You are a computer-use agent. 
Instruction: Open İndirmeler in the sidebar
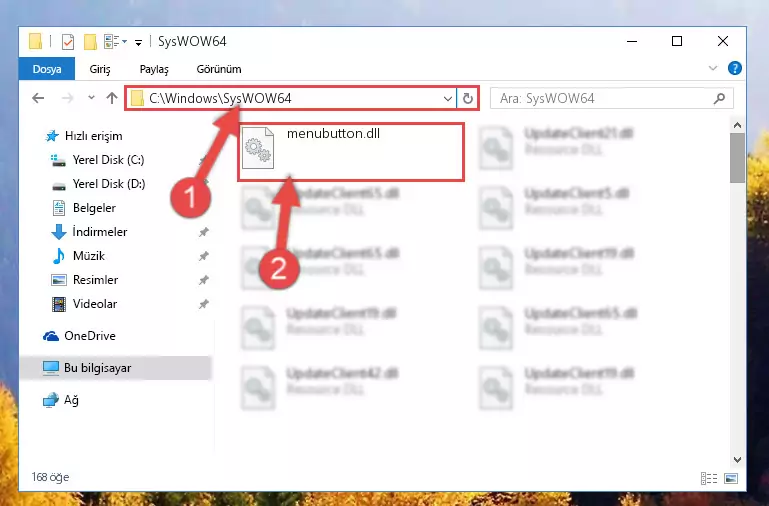89,232
